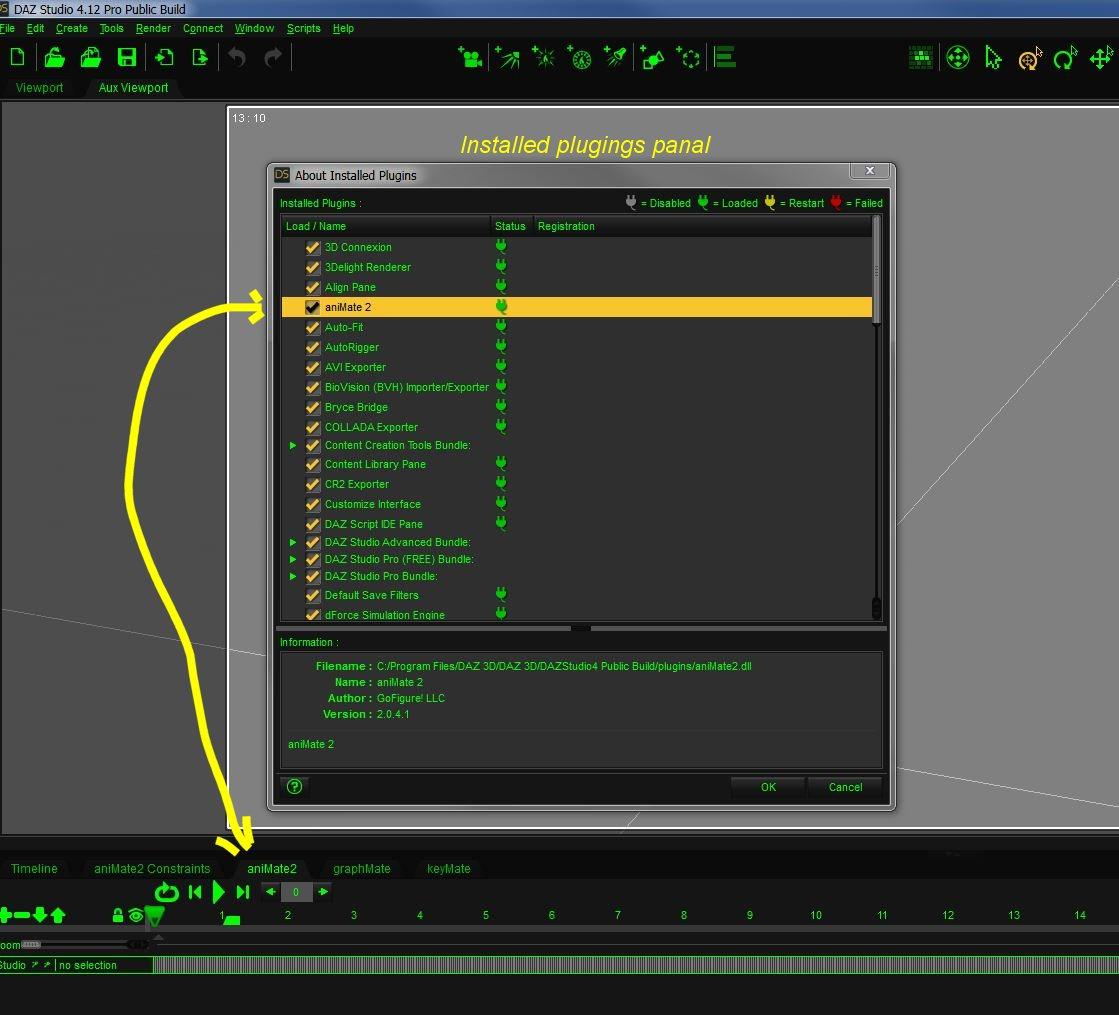Click Cancel in the plugins dialog

point(845,787)
